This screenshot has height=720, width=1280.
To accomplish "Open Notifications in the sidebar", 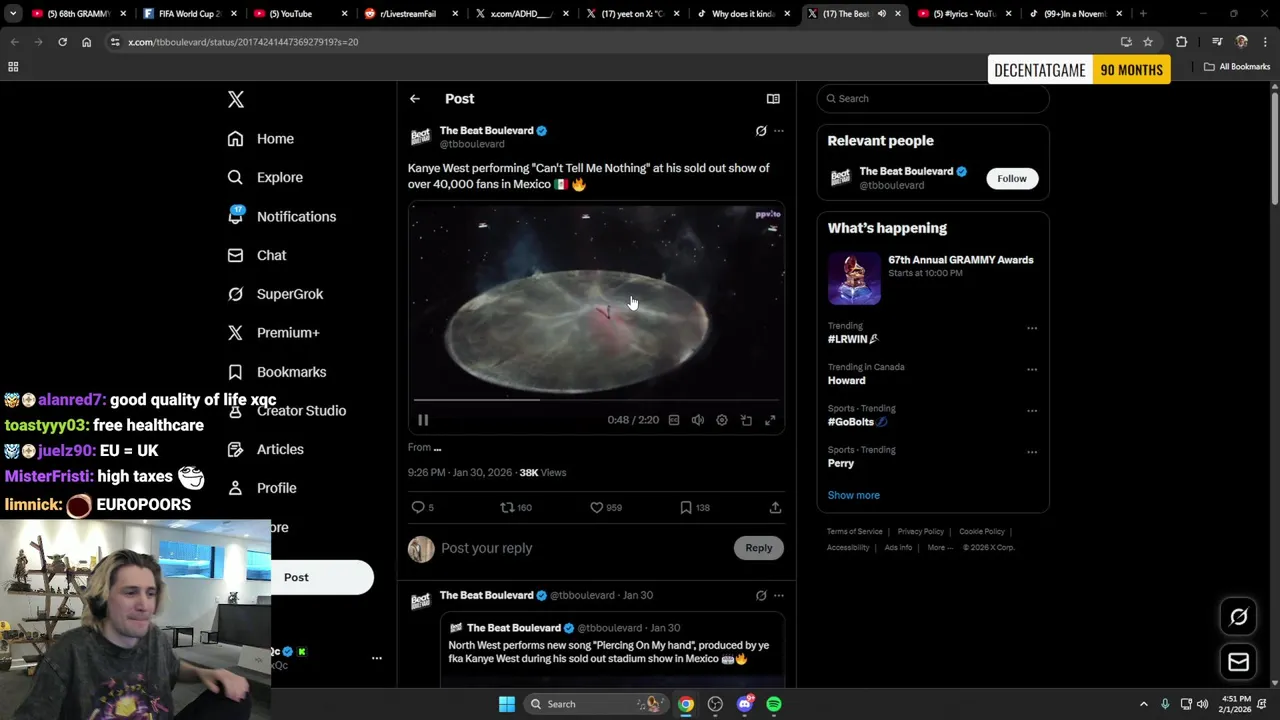I will tap(296, 217).
